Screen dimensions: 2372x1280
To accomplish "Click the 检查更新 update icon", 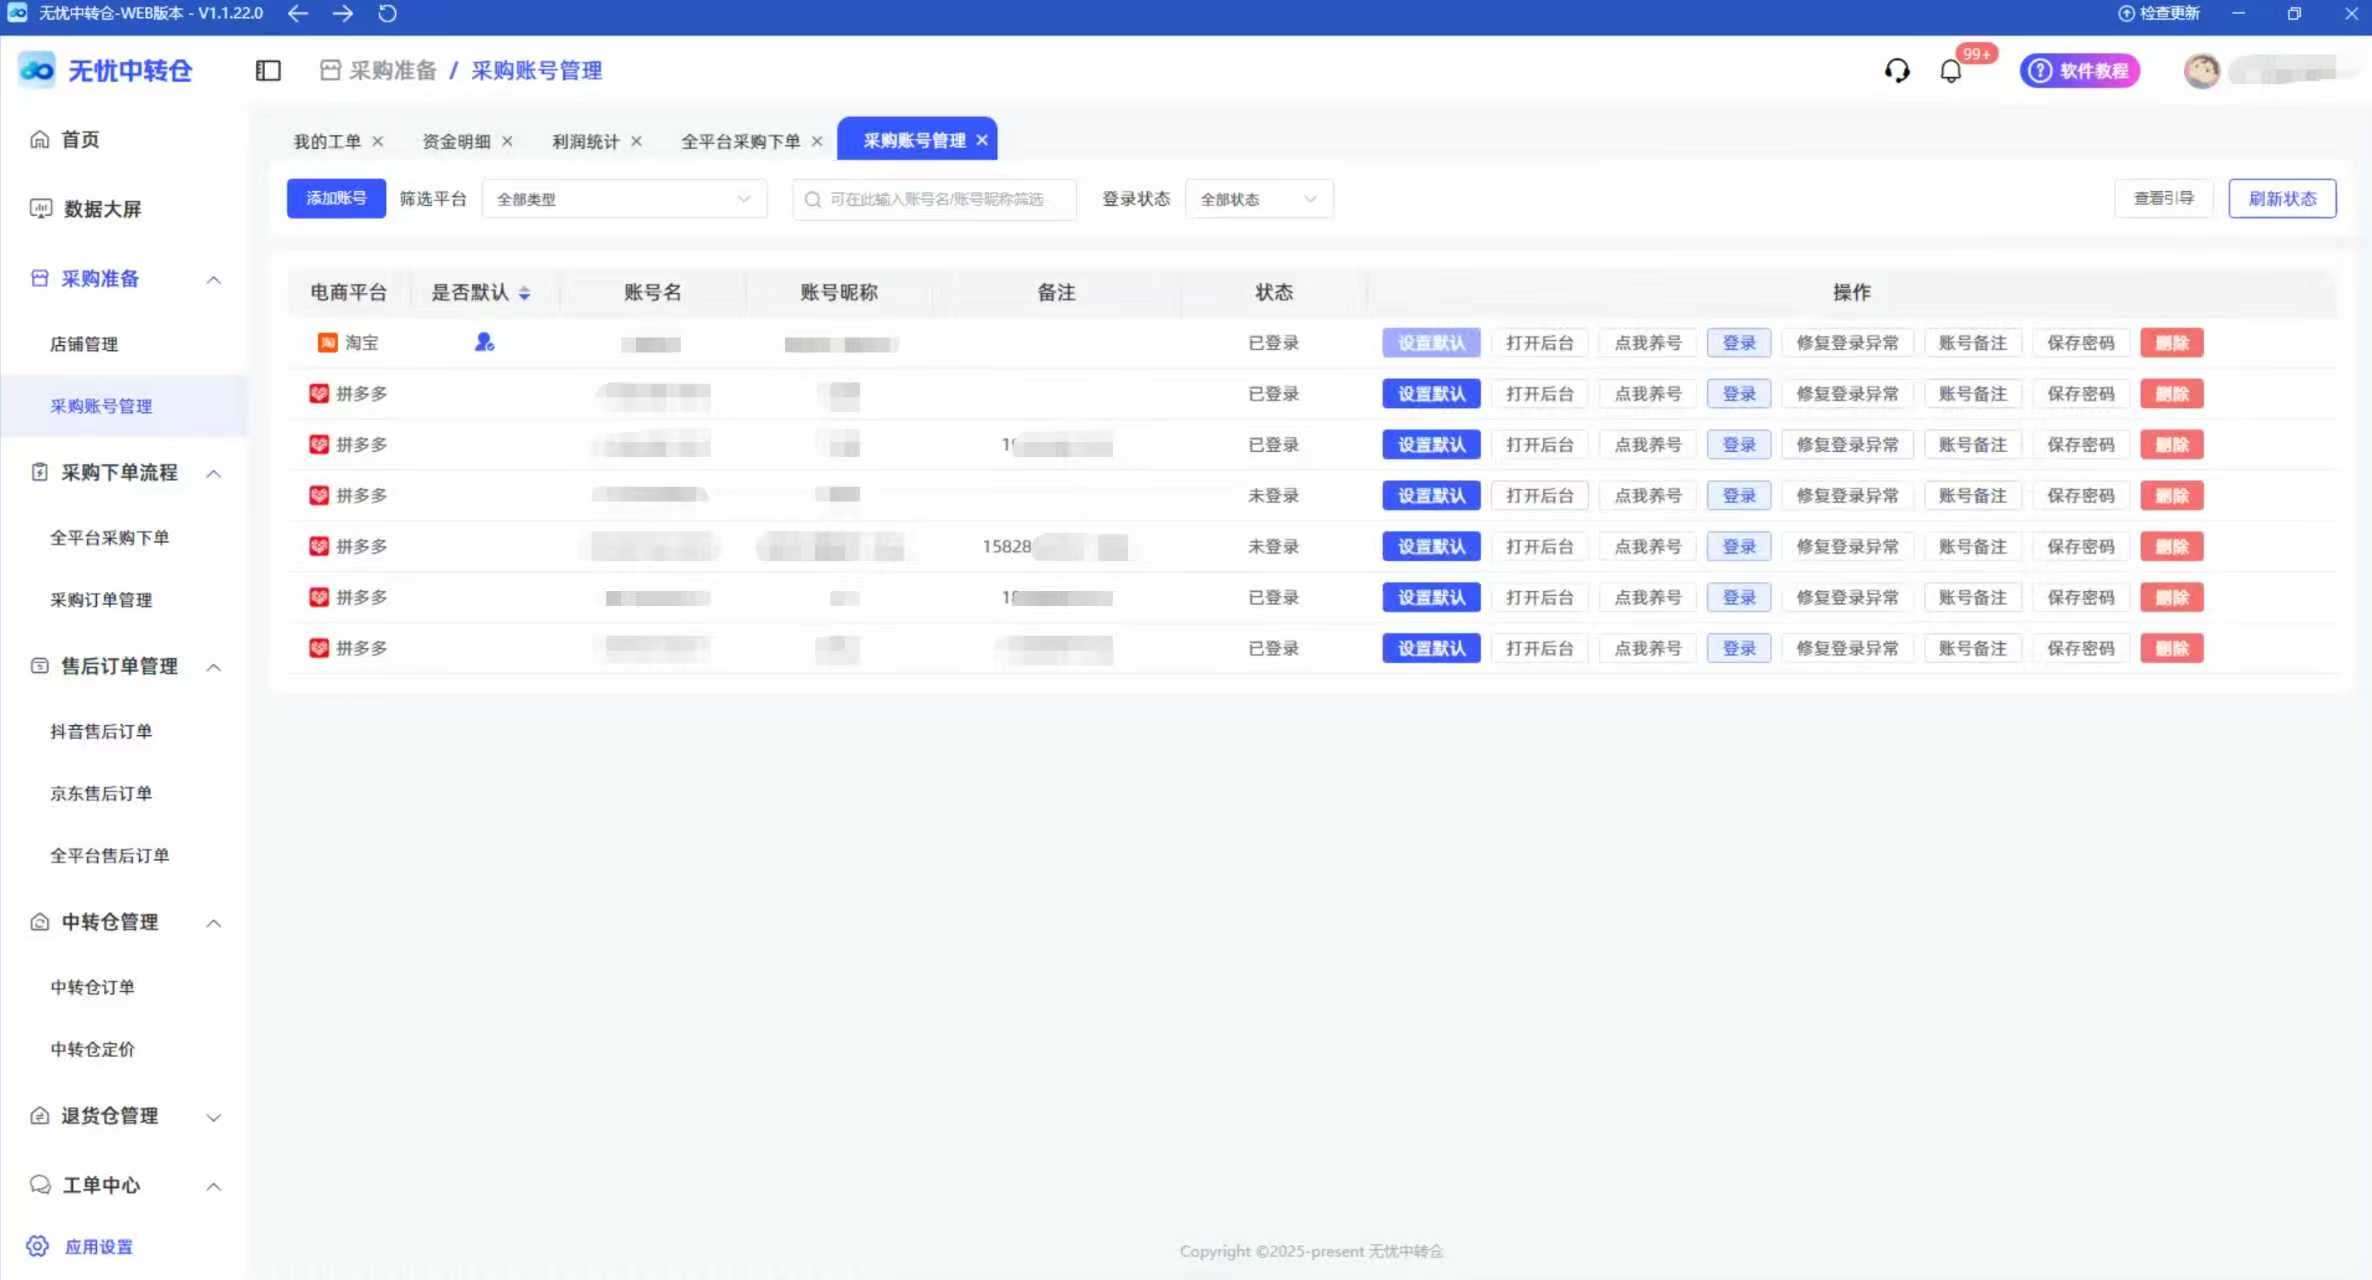I will (x=2126, y=13).
